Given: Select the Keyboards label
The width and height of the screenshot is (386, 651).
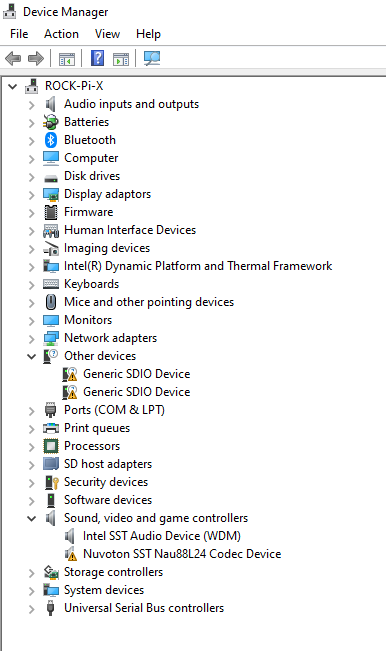Looking at the screenshot, I should click(x=91, y=284).
